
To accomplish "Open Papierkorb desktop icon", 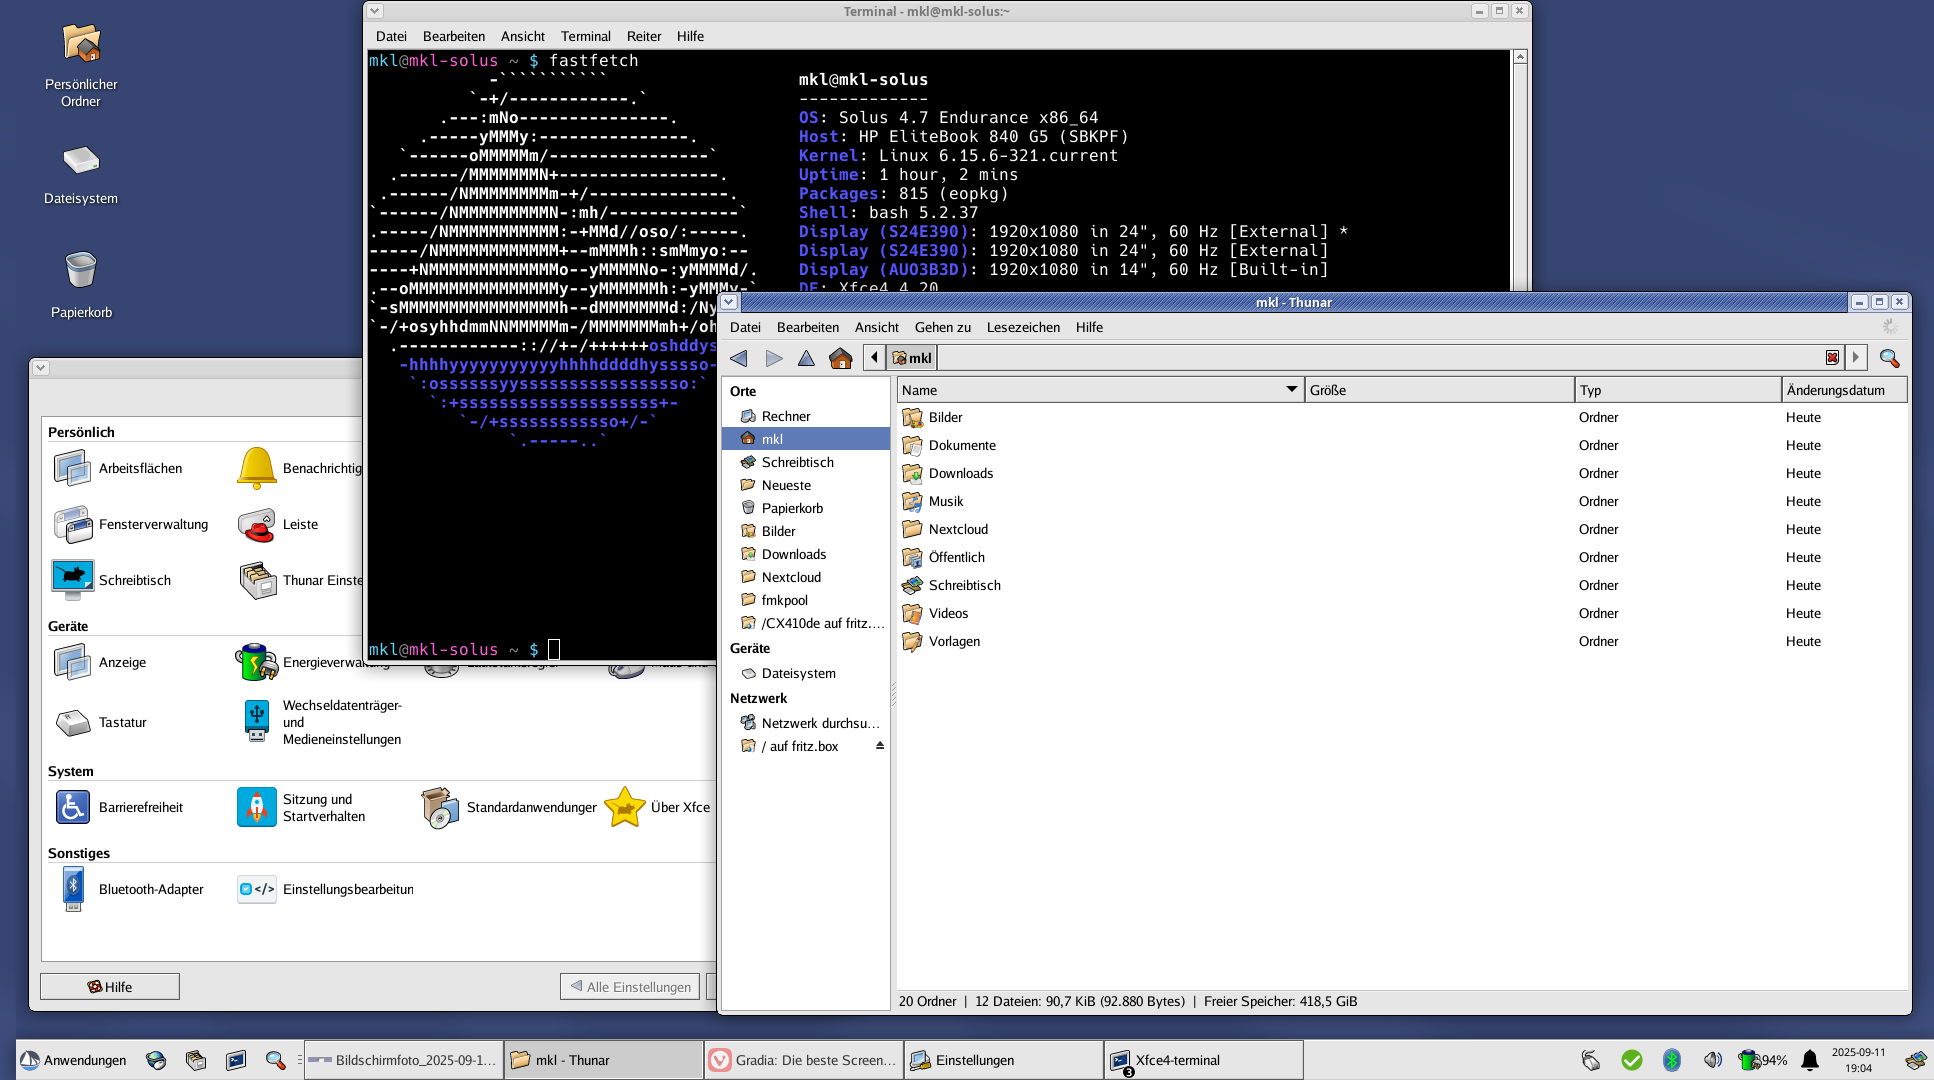I will pos(81,284).
